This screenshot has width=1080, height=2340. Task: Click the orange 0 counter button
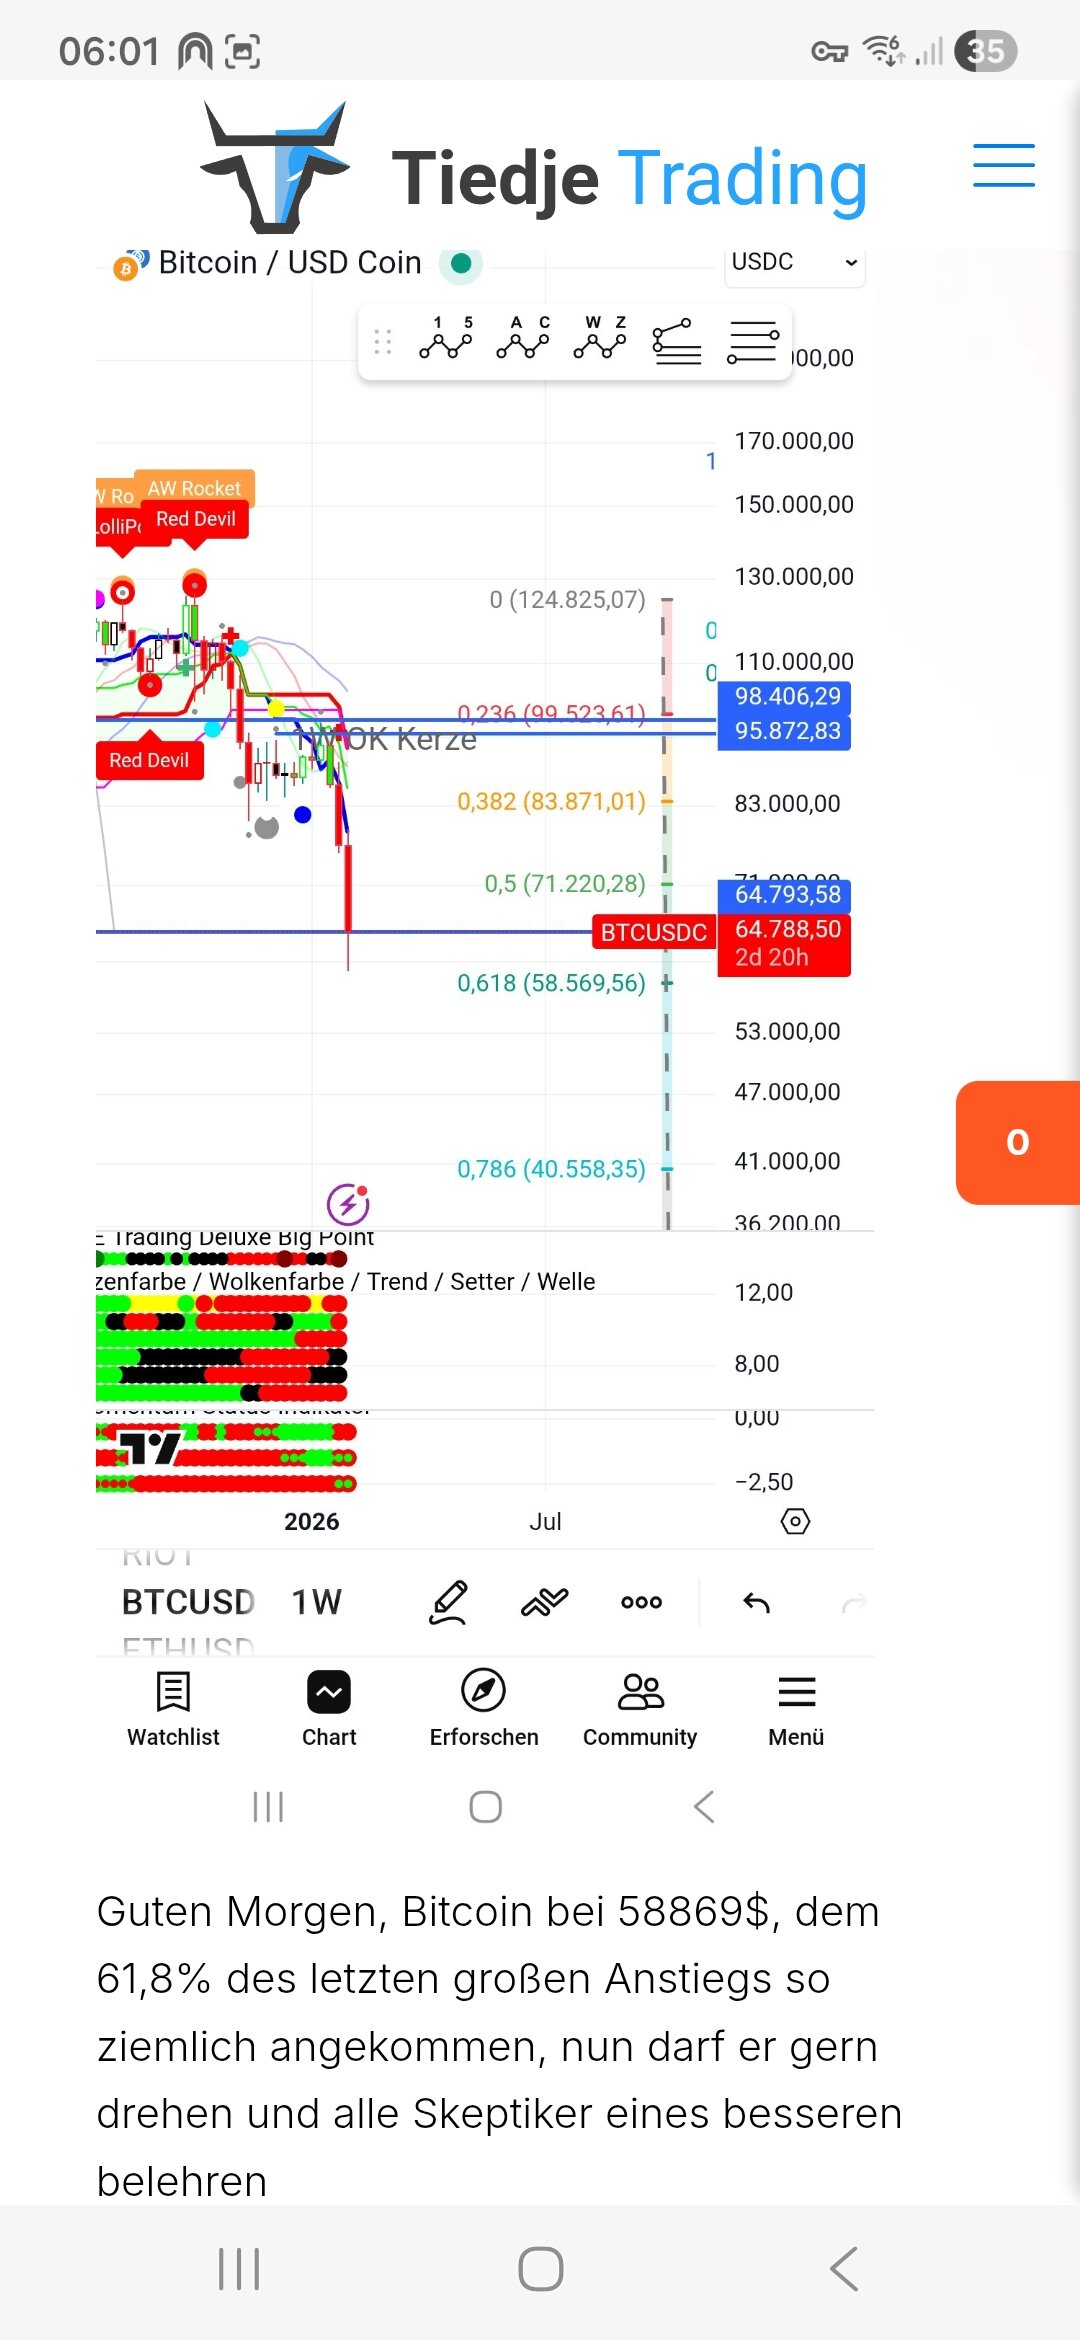point(1018,1142)
